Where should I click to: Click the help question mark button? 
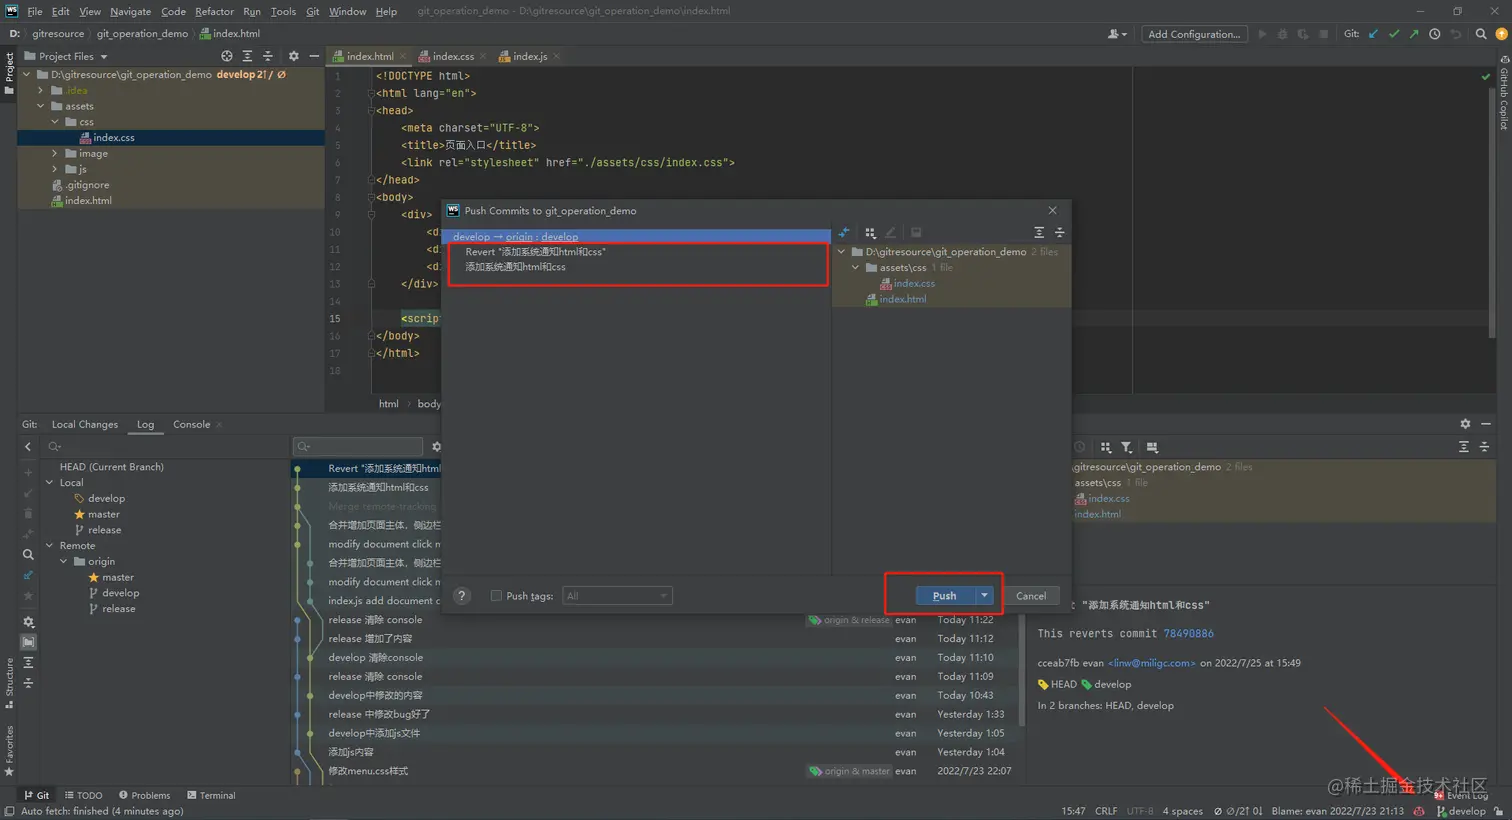pos(462,595)
